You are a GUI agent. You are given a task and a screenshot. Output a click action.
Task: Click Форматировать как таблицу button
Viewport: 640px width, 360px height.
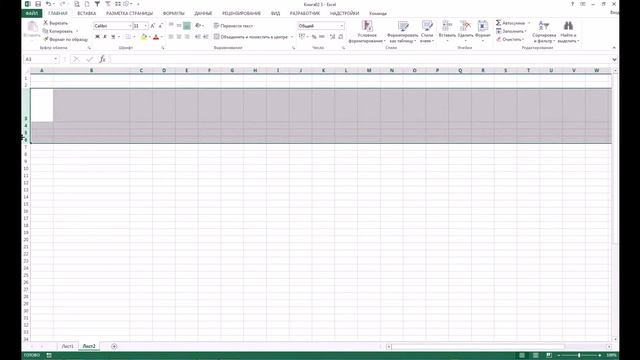[403, 32]
